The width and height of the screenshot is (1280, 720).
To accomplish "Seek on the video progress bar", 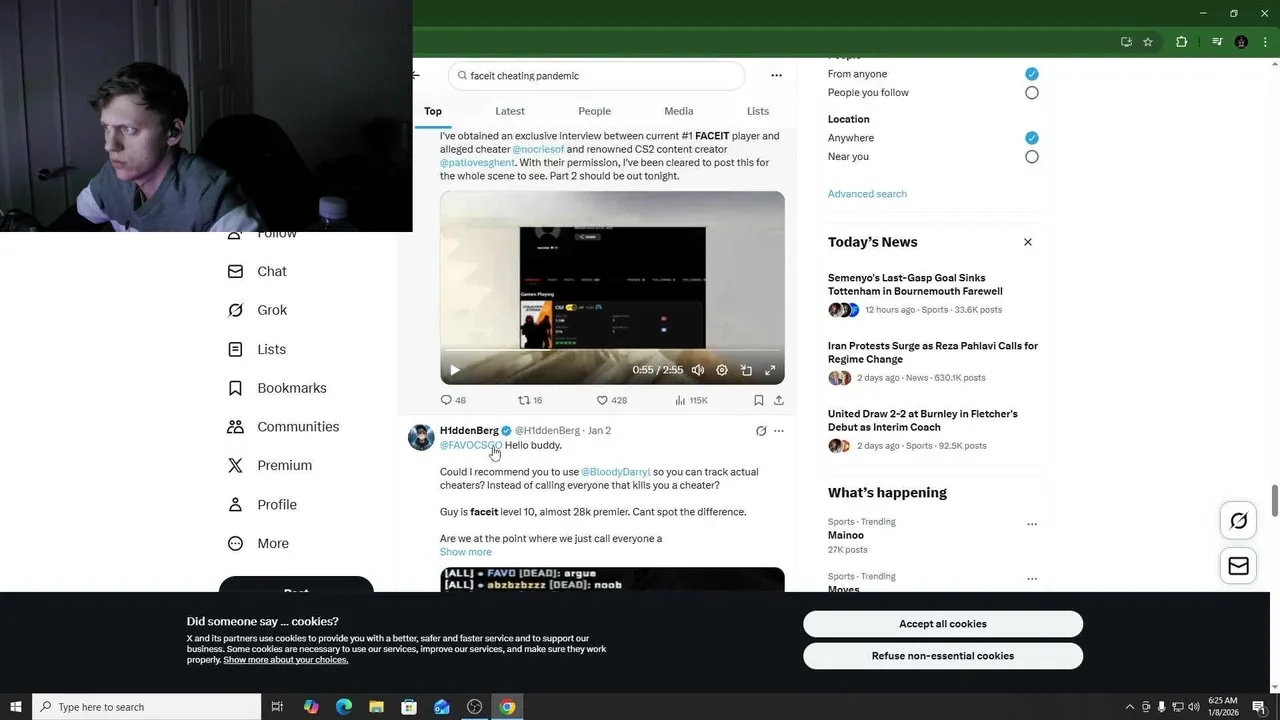I will (612, 350).
